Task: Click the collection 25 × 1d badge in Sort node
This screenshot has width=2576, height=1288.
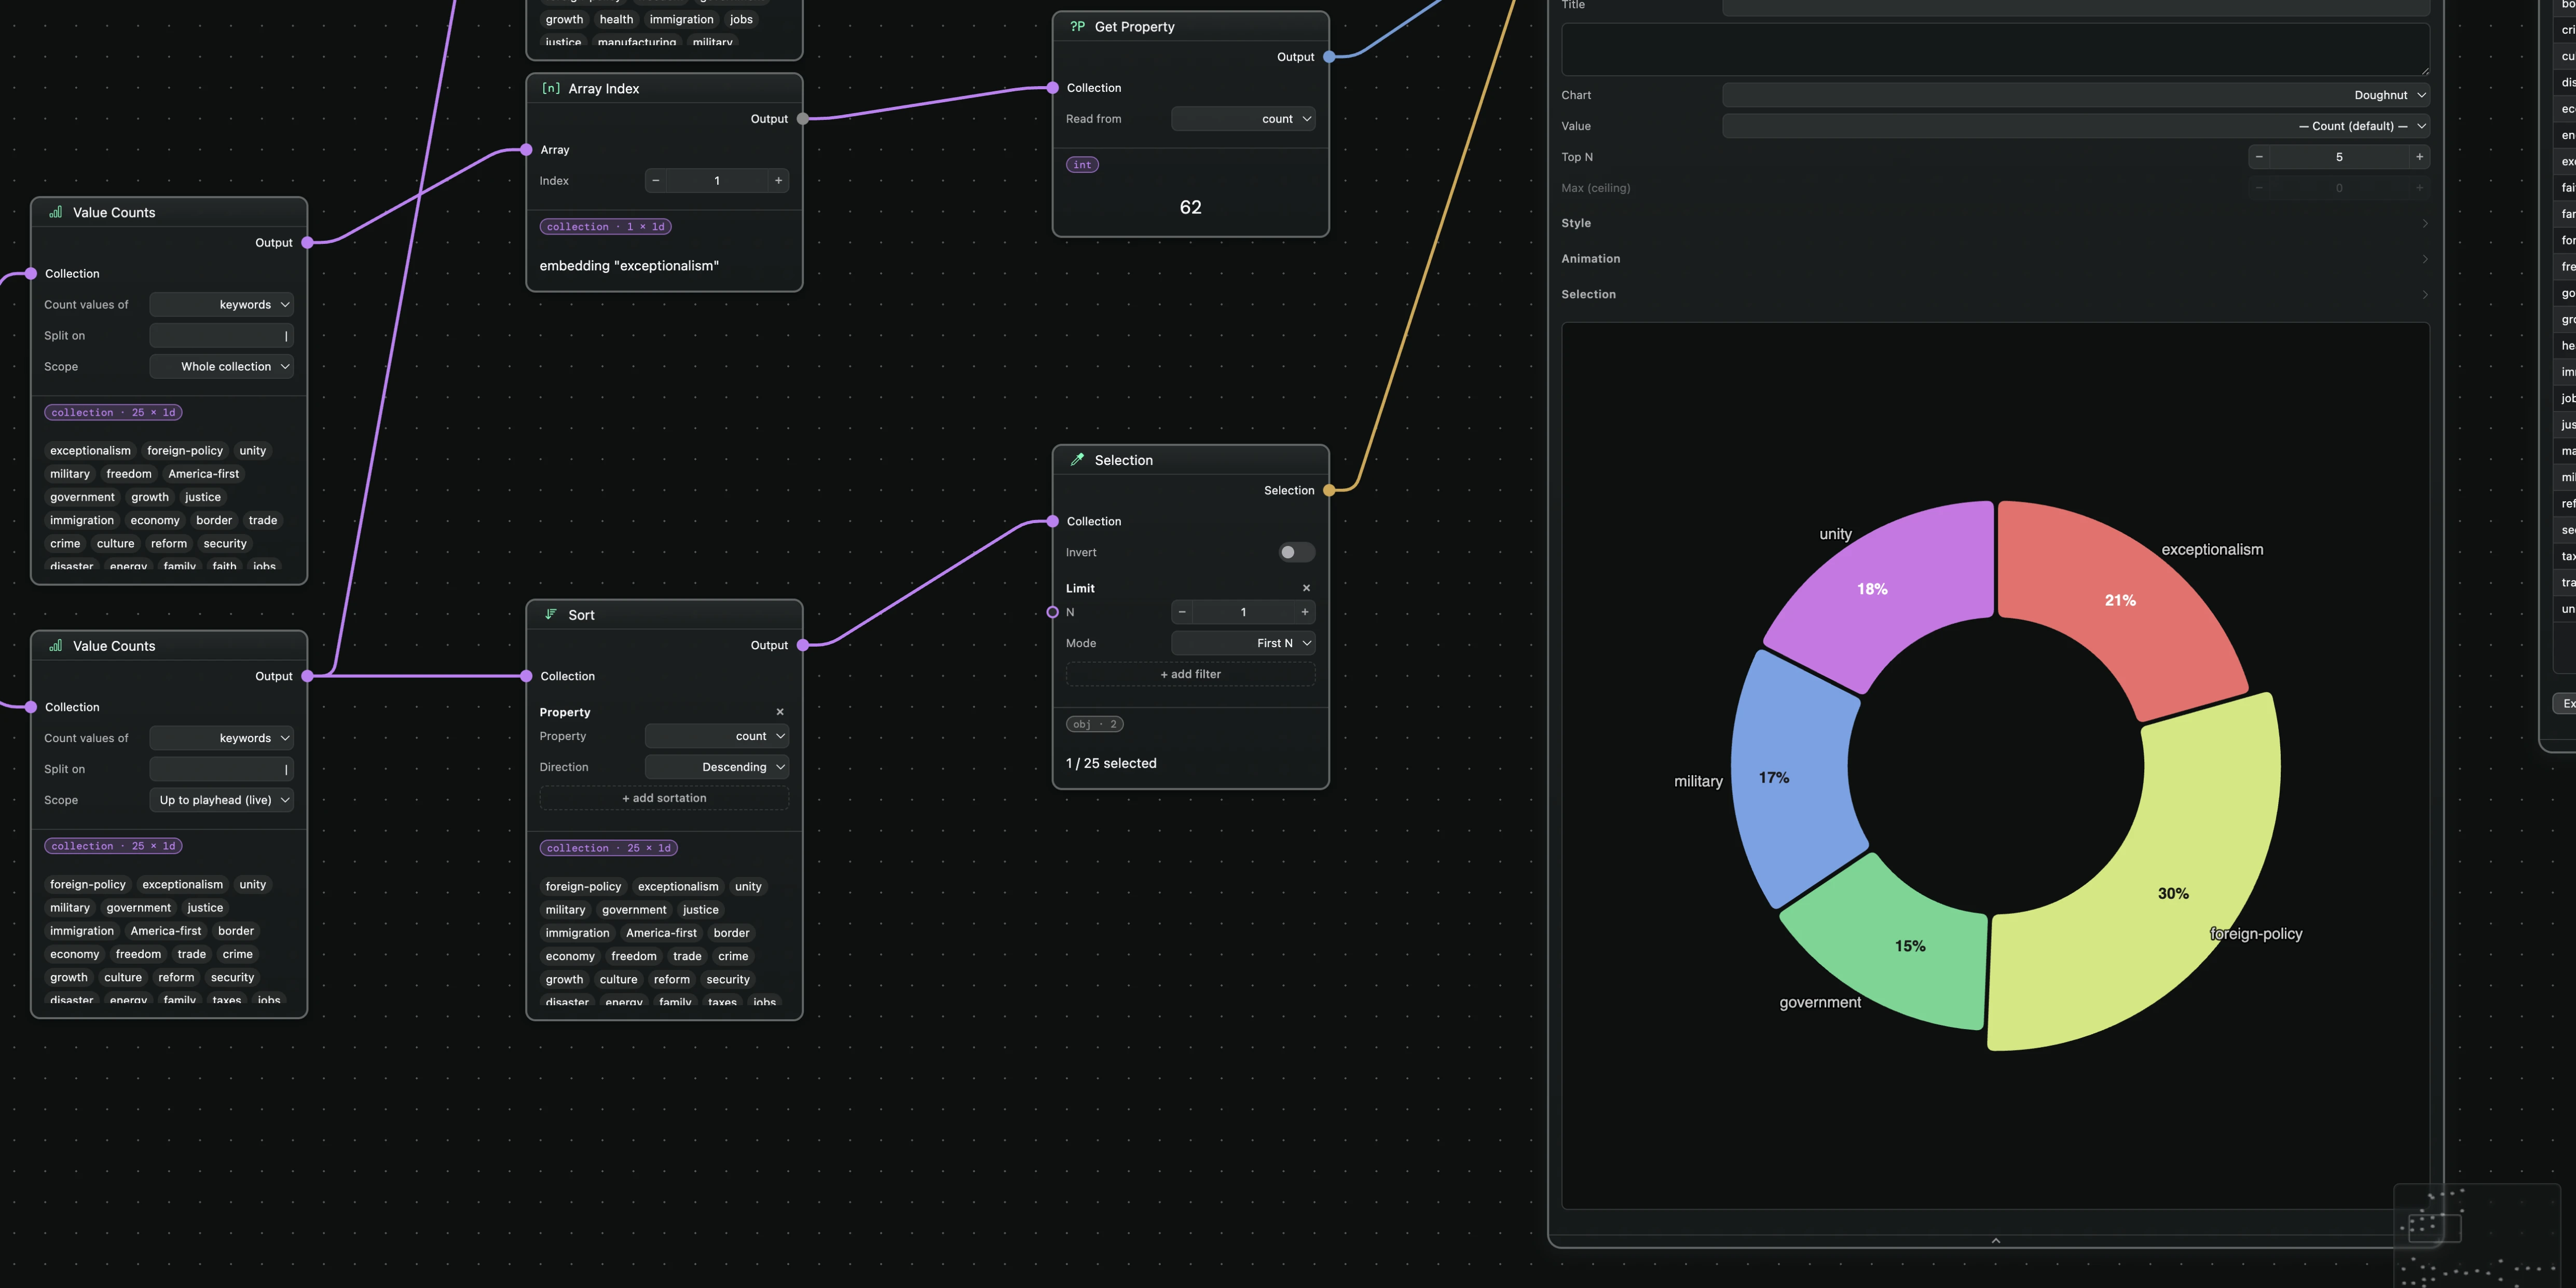Action: (x=608, y=848)
